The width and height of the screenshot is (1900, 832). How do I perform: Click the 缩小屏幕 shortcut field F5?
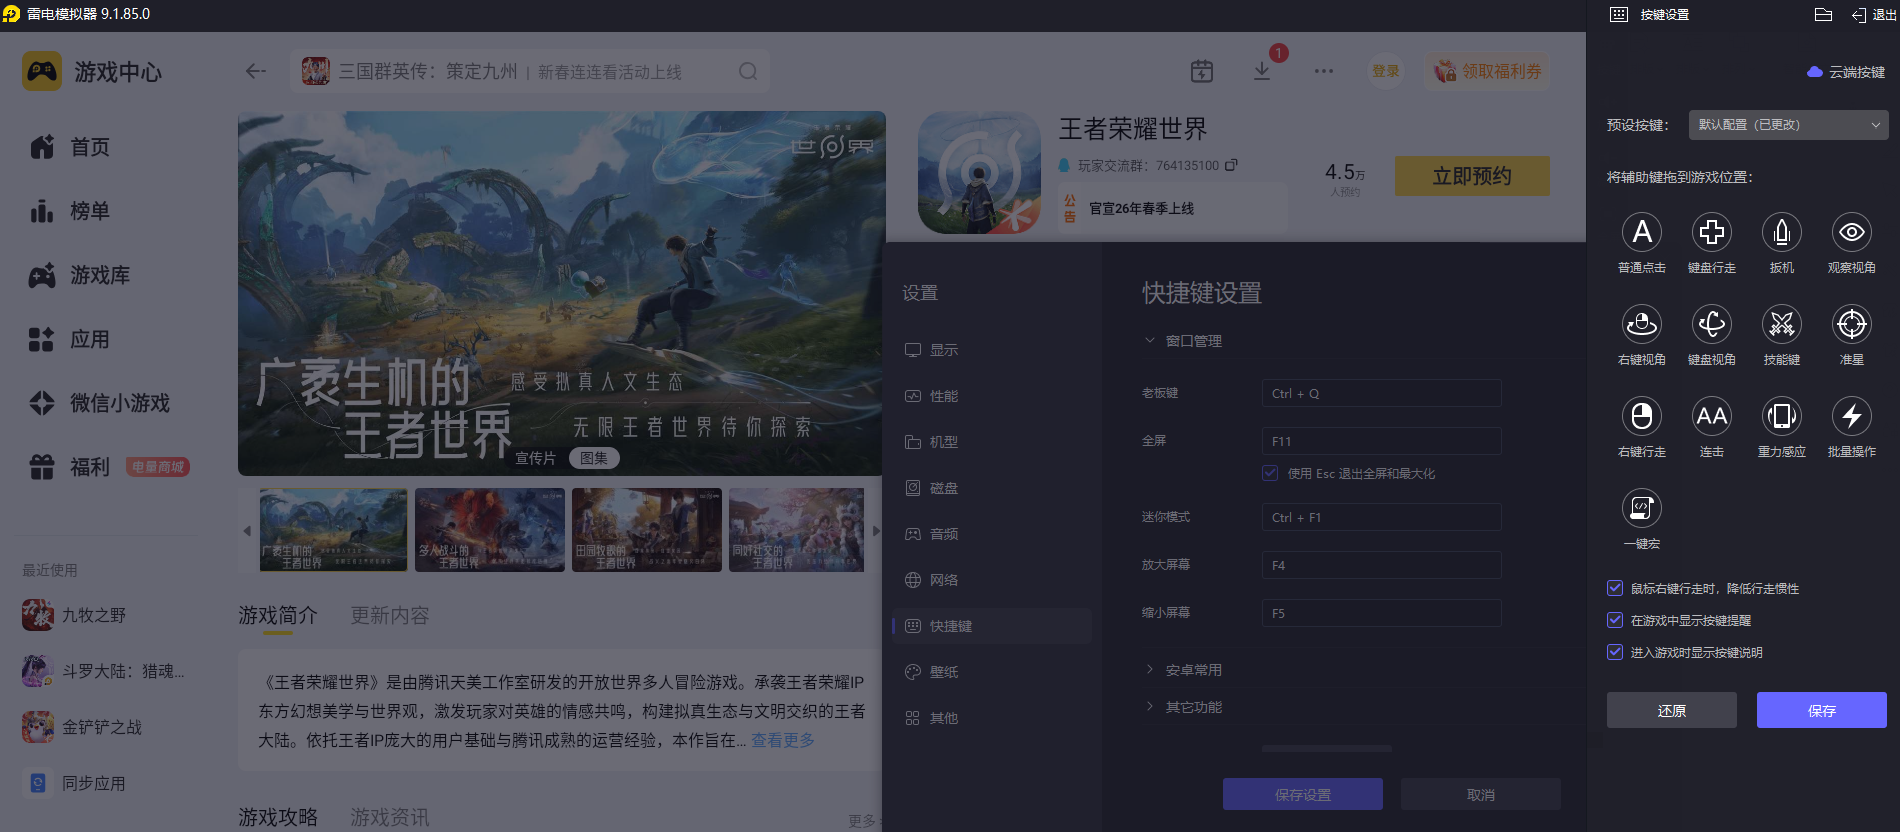1381,613
